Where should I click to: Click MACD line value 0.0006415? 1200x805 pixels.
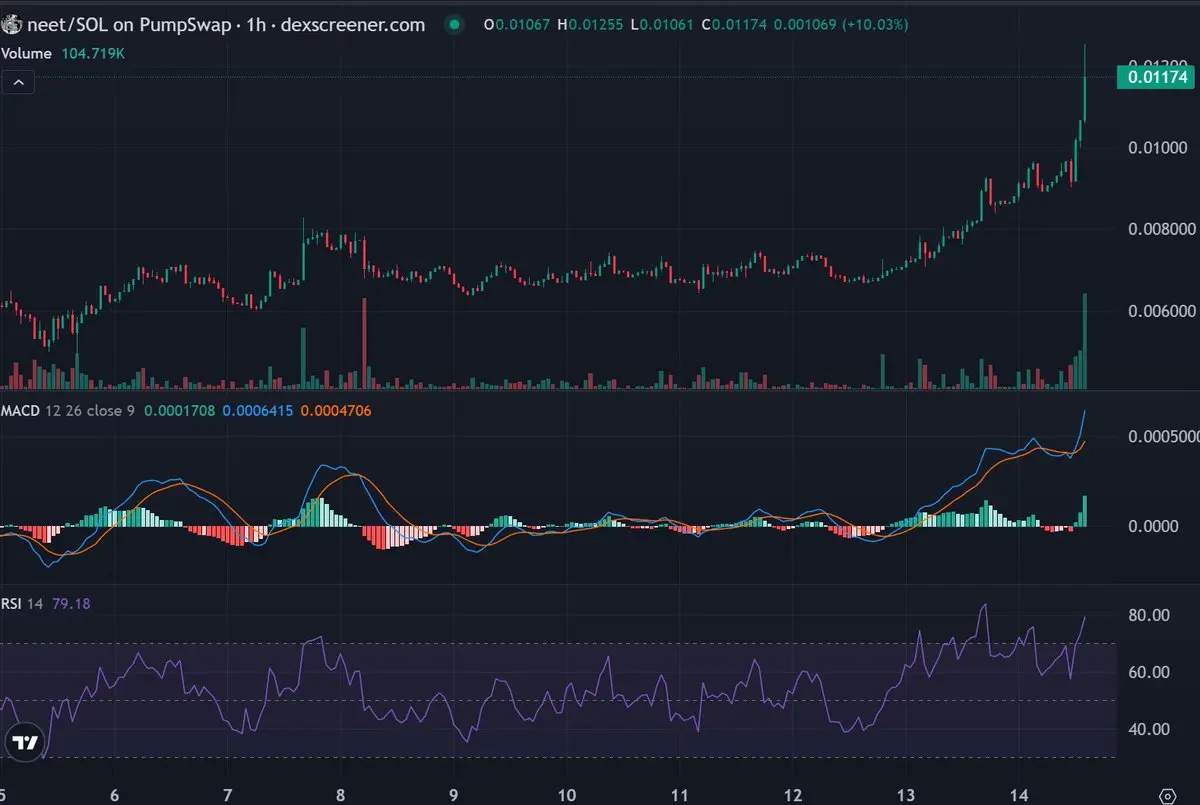(x=257, y=410)
